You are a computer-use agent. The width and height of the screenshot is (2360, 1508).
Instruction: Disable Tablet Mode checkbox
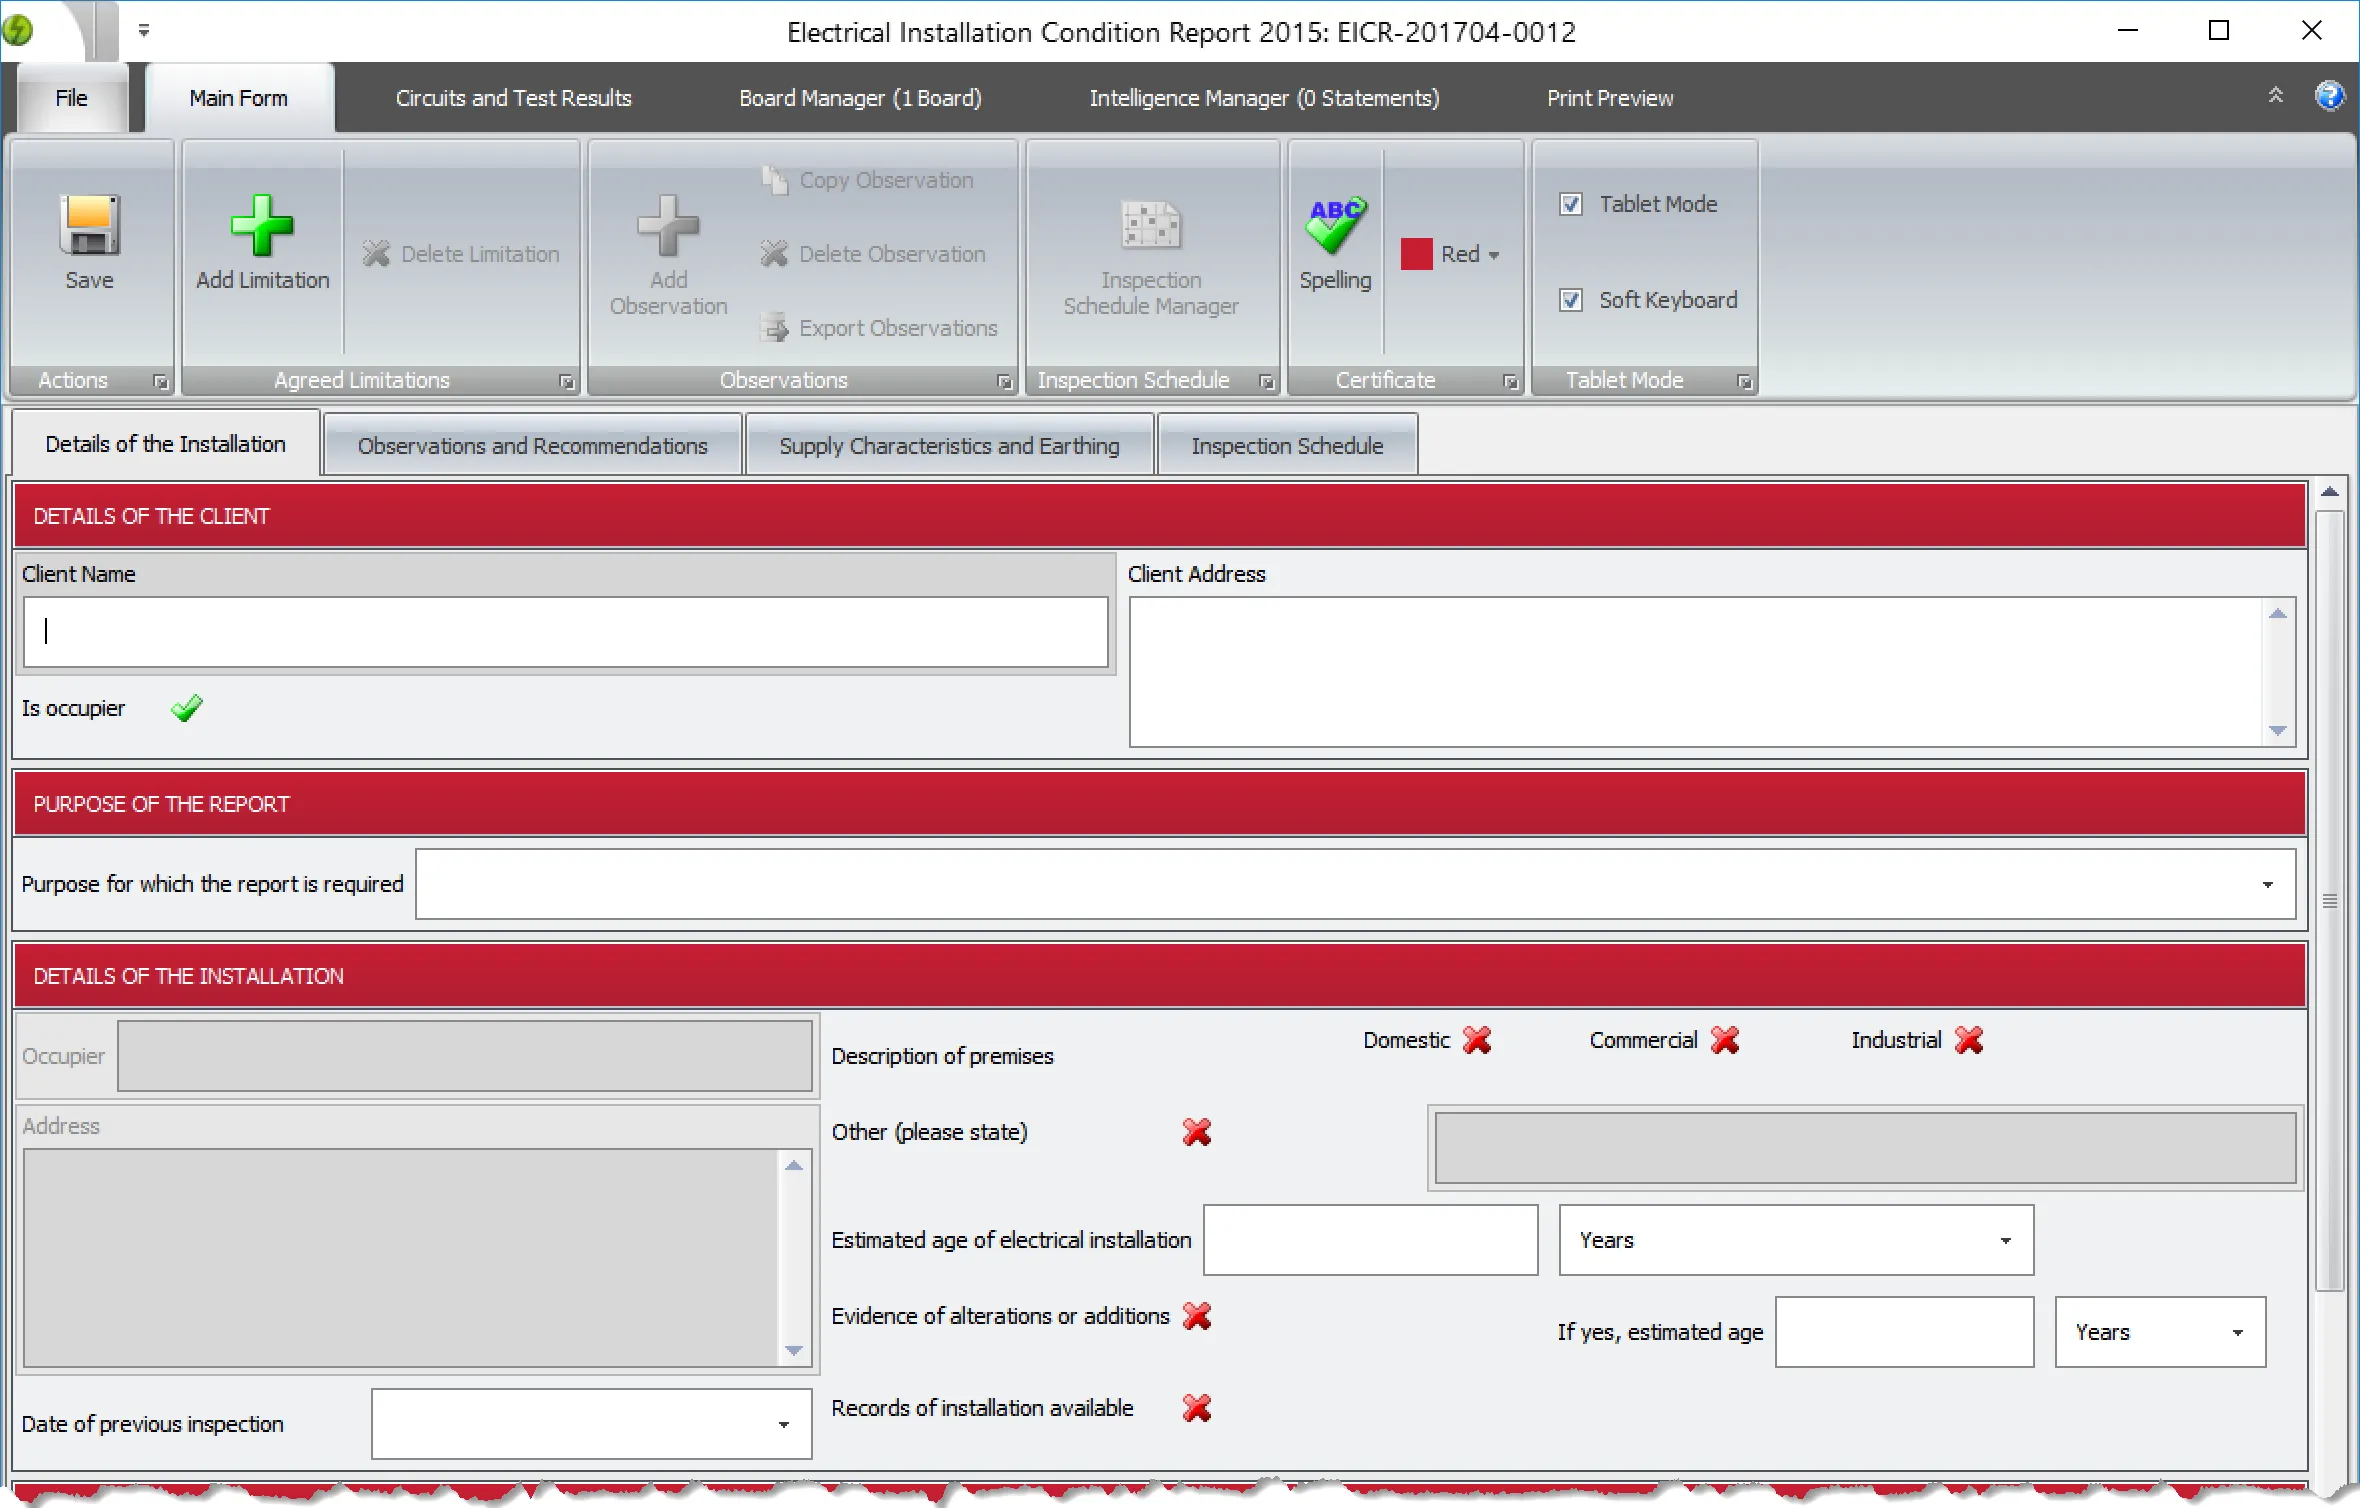tap(1570, 204)
